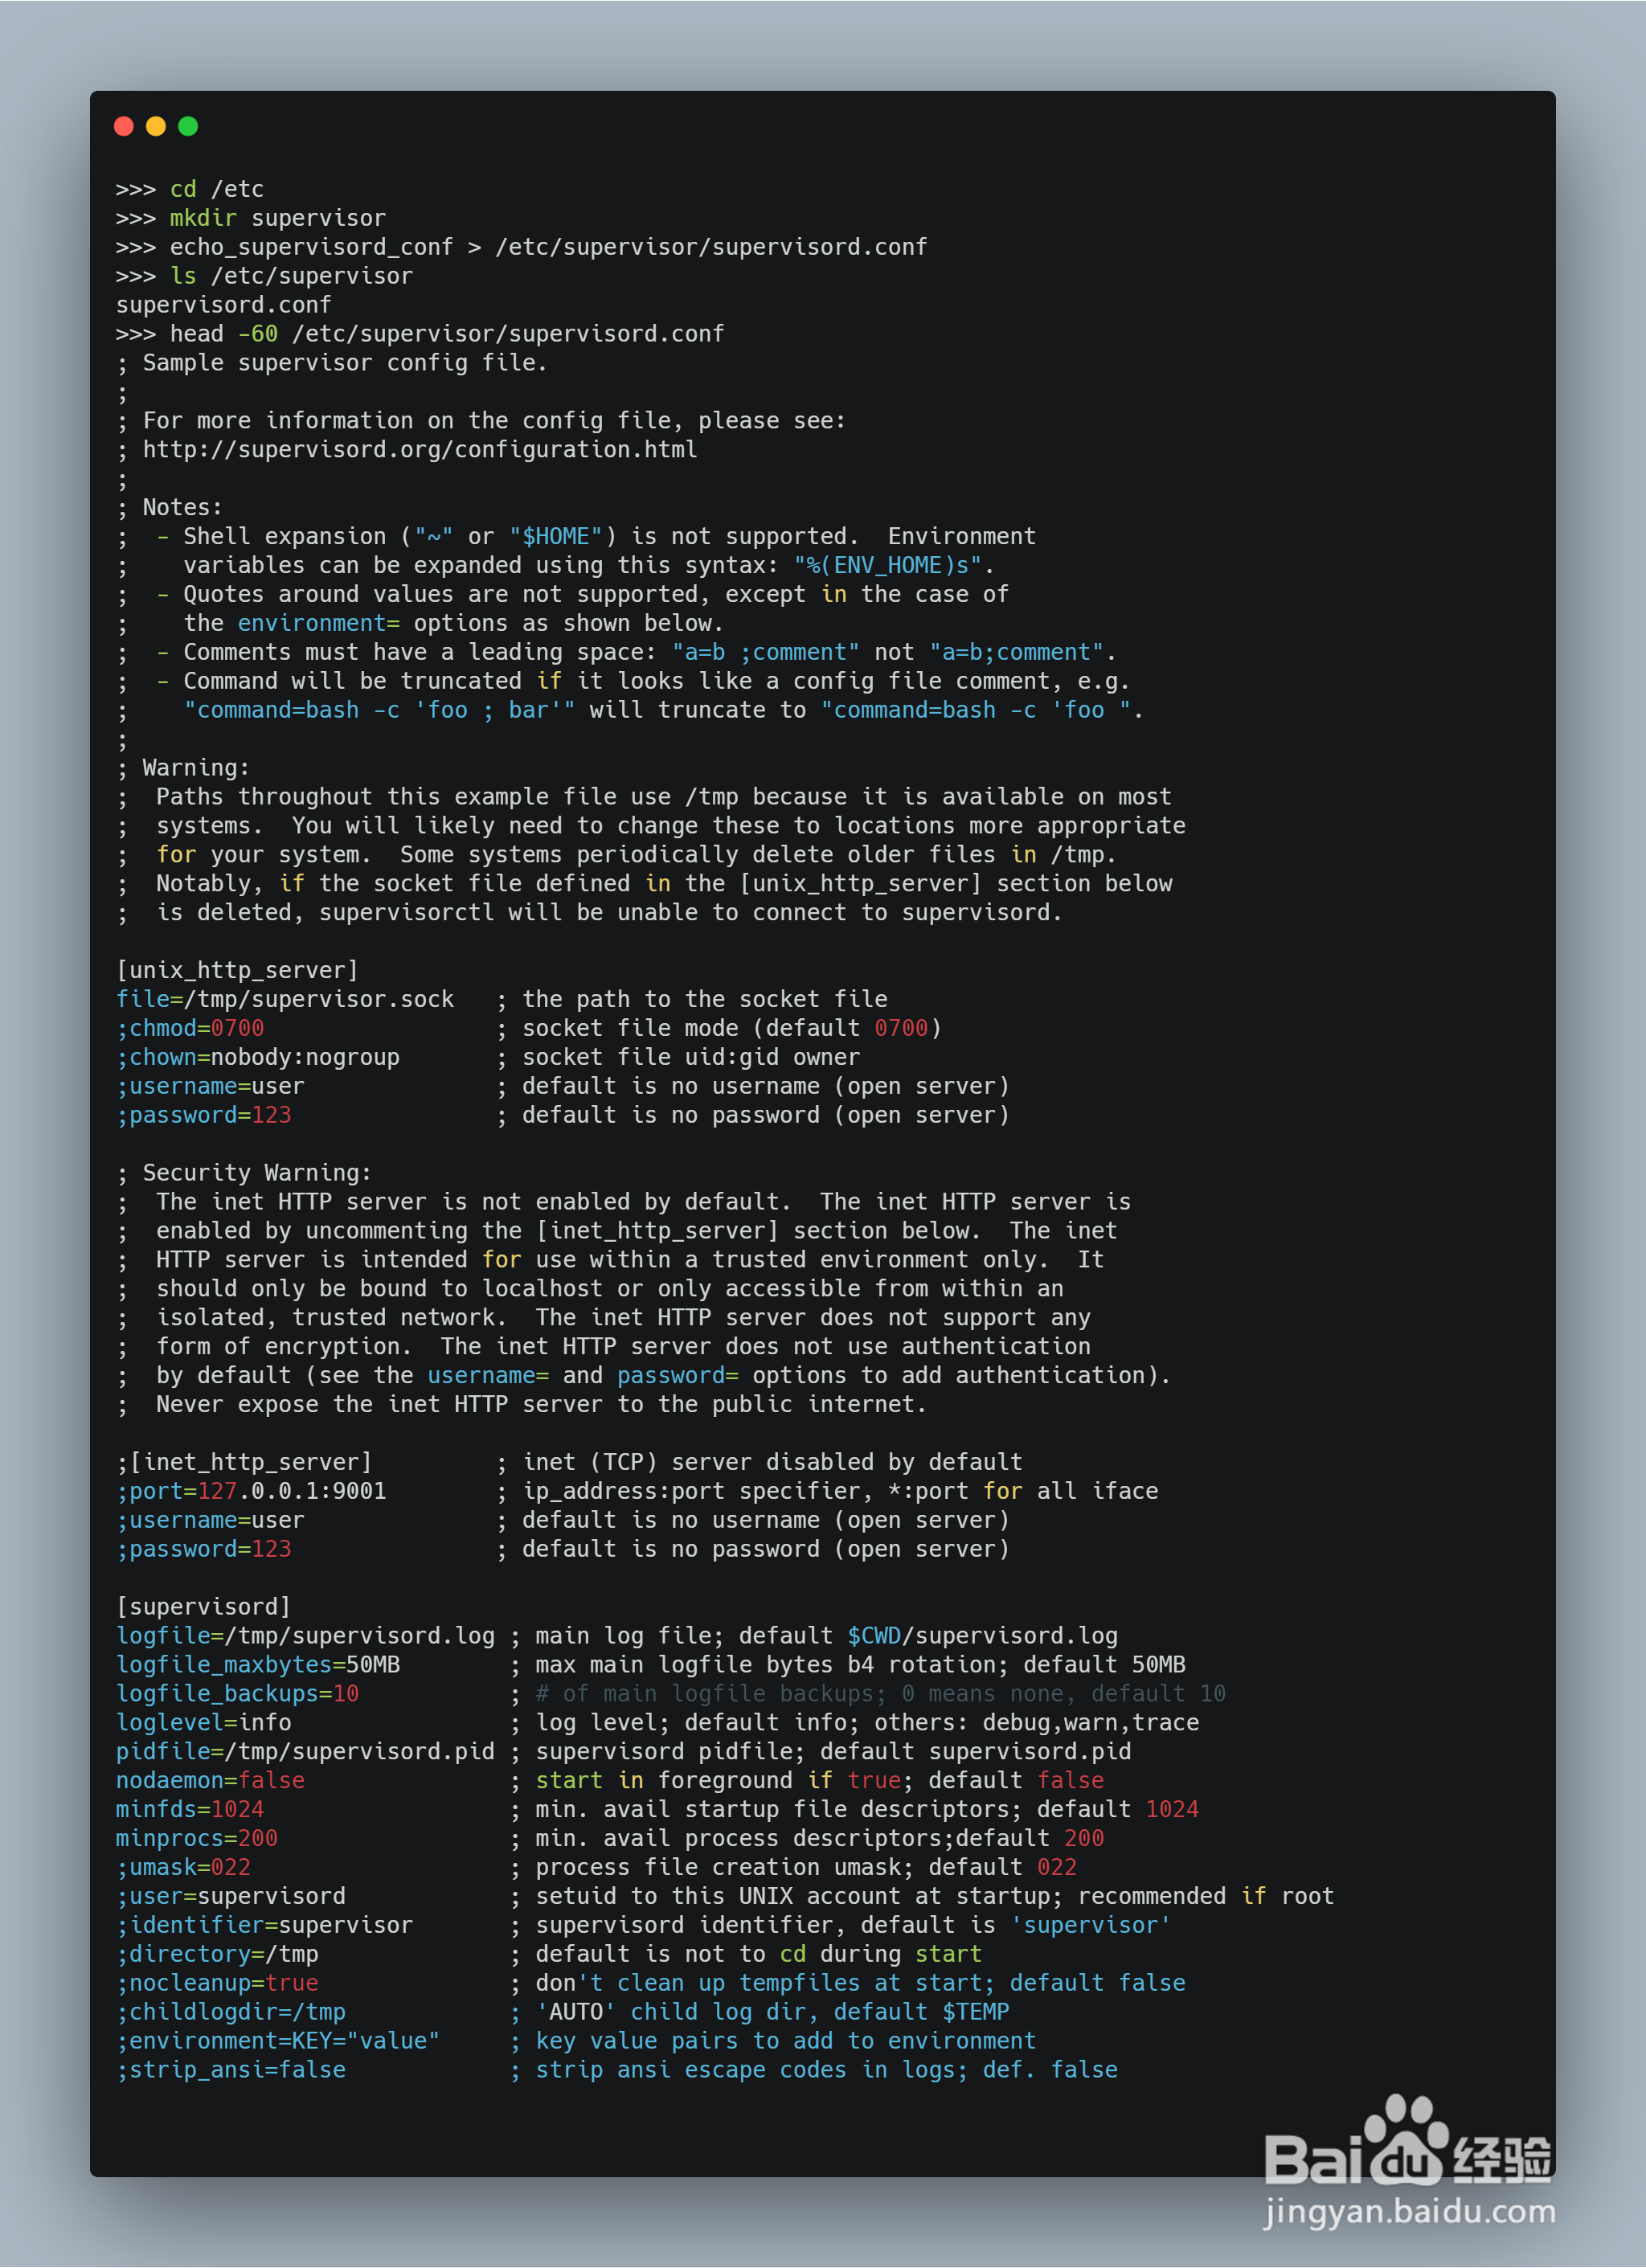Image resolution: width=1646 pixels, height=2268 pixels.
Task: Click the file=/tmp/supervisor.sock setting
Action: click(x=285, y=999)
